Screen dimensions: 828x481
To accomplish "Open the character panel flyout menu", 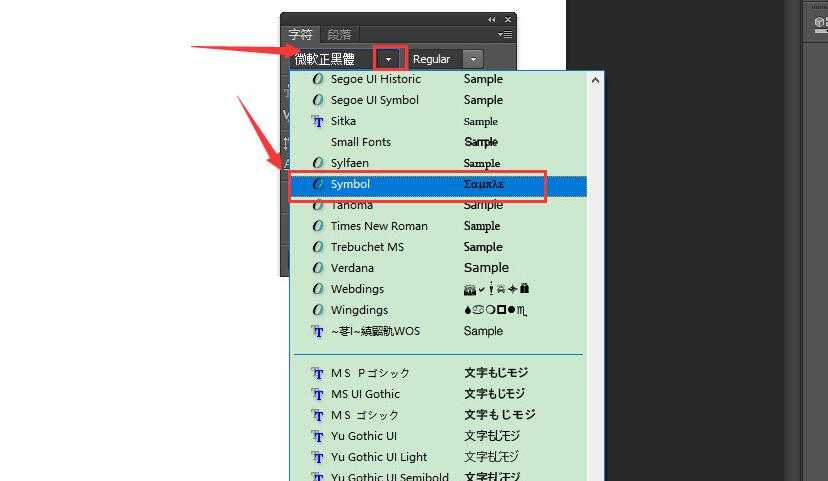I will [x=507, y=35].
